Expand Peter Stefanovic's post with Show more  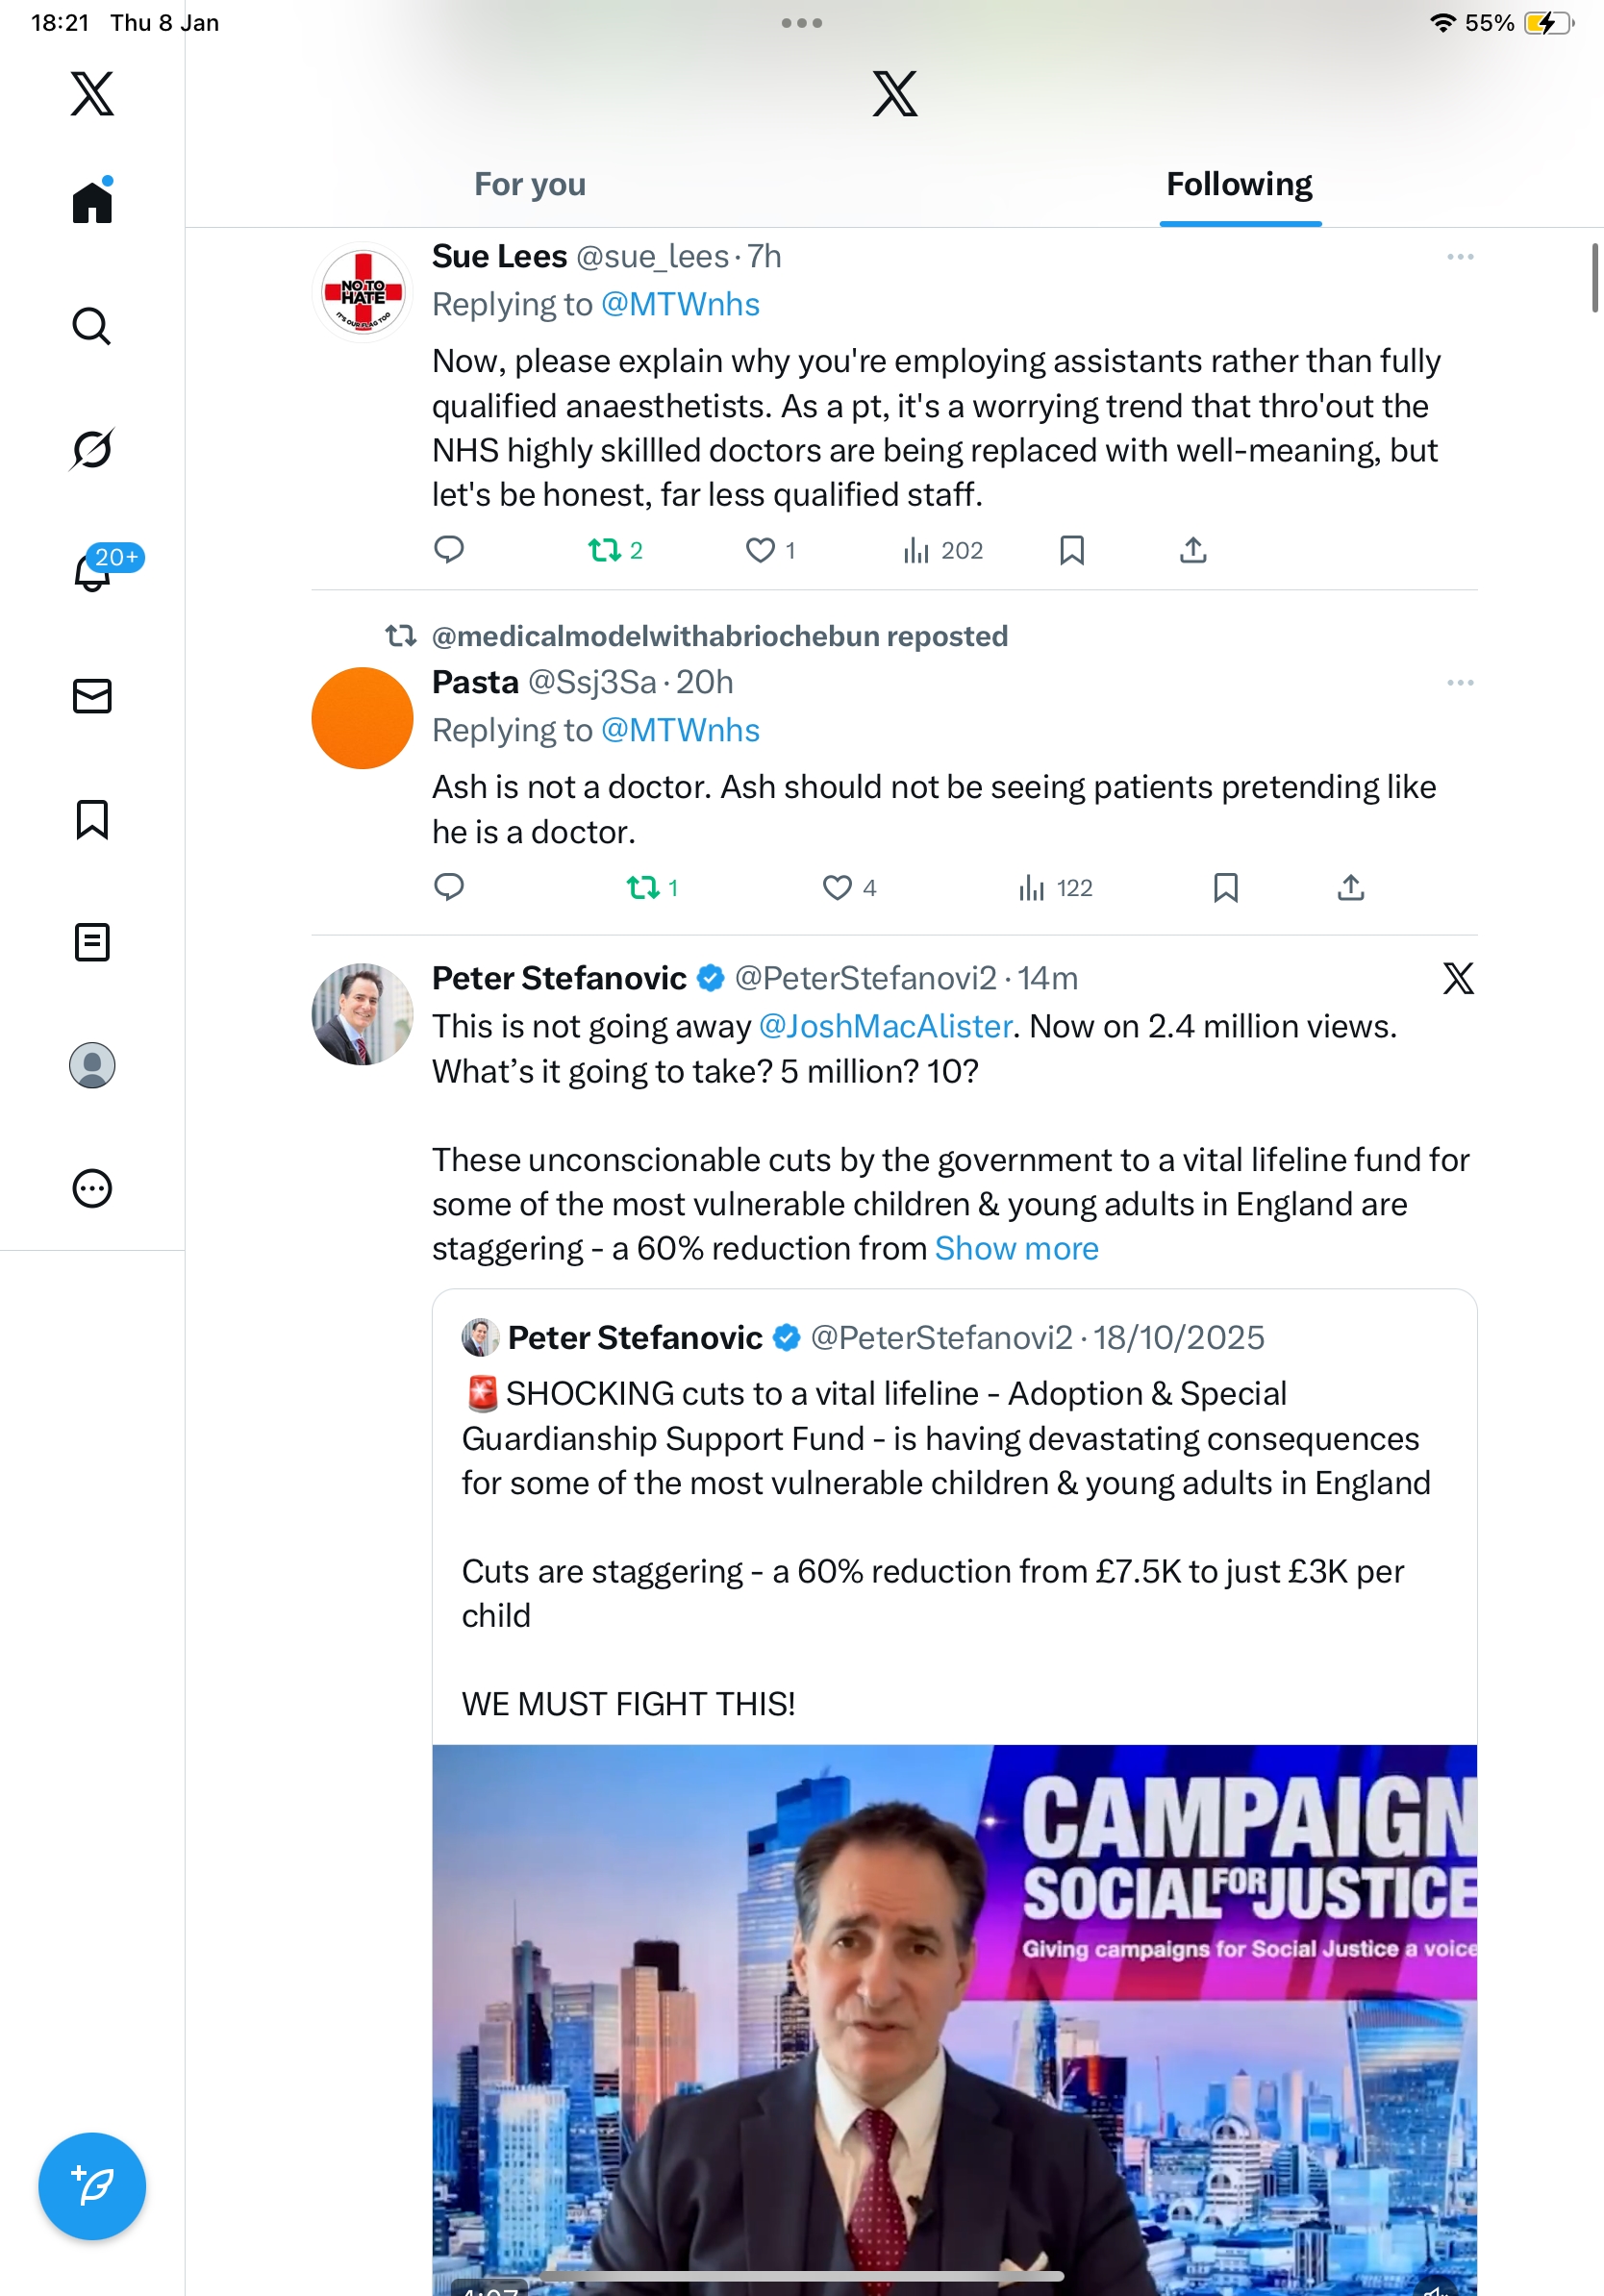(1016, 1248)
